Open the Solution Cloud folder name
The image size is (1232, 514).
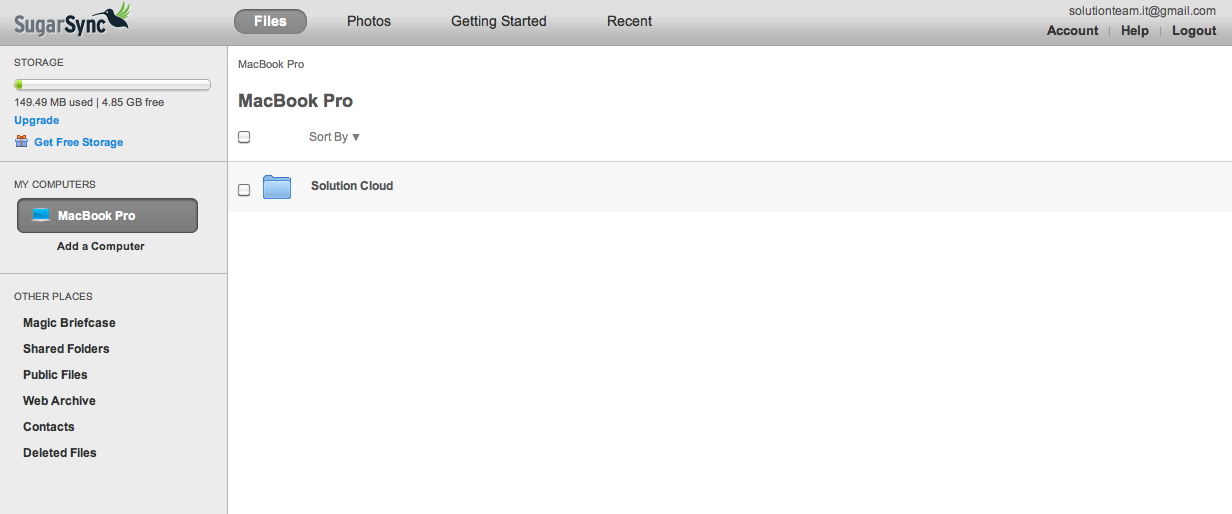[352, 186]
